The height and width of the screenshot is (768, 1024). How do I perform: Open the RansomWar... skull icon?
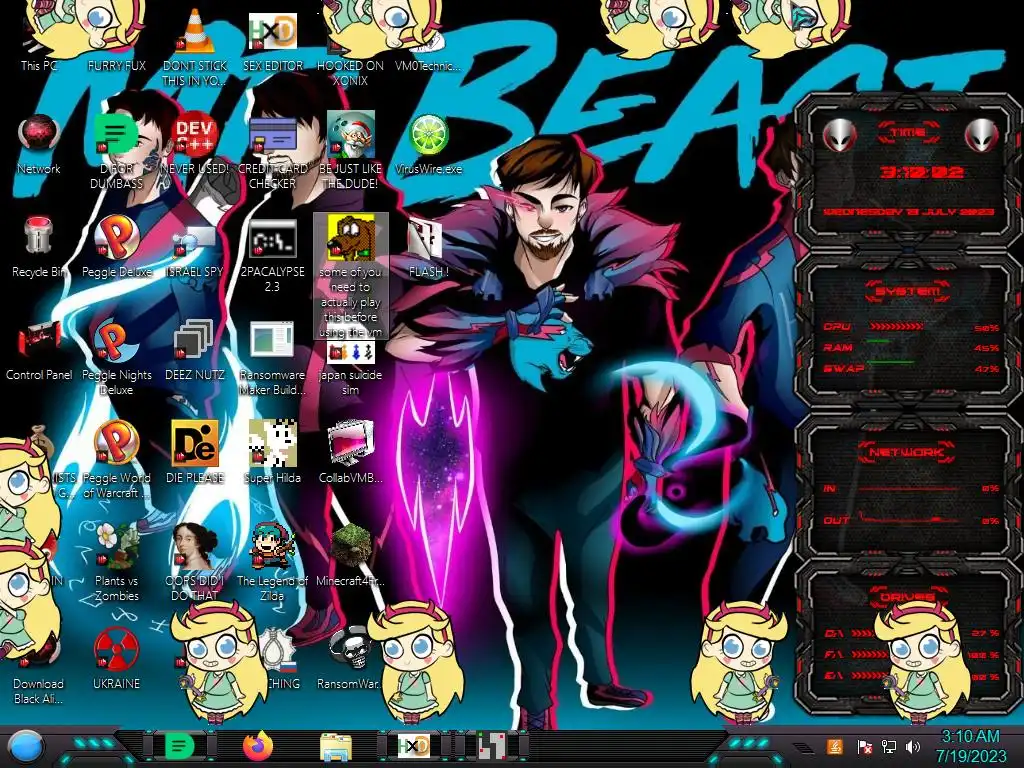click(x=350, y=648)
